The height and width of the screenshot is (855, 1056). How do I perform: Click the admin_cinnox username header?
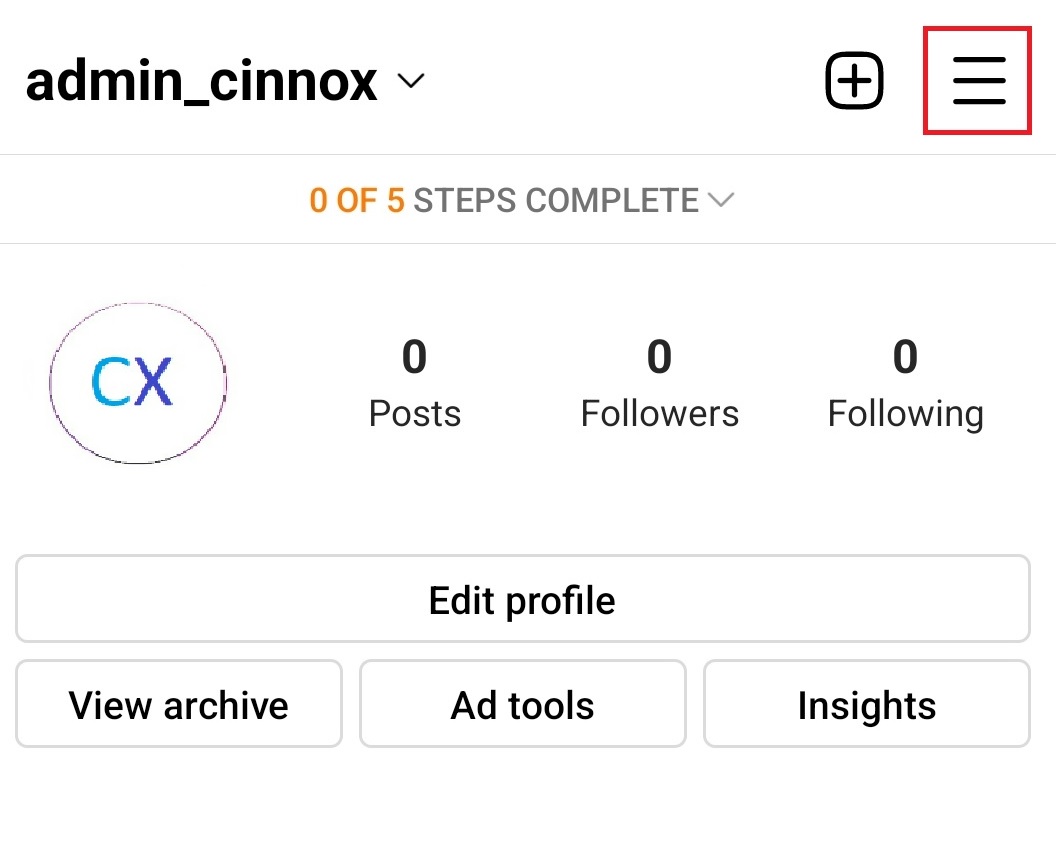(x=201, y=82)
